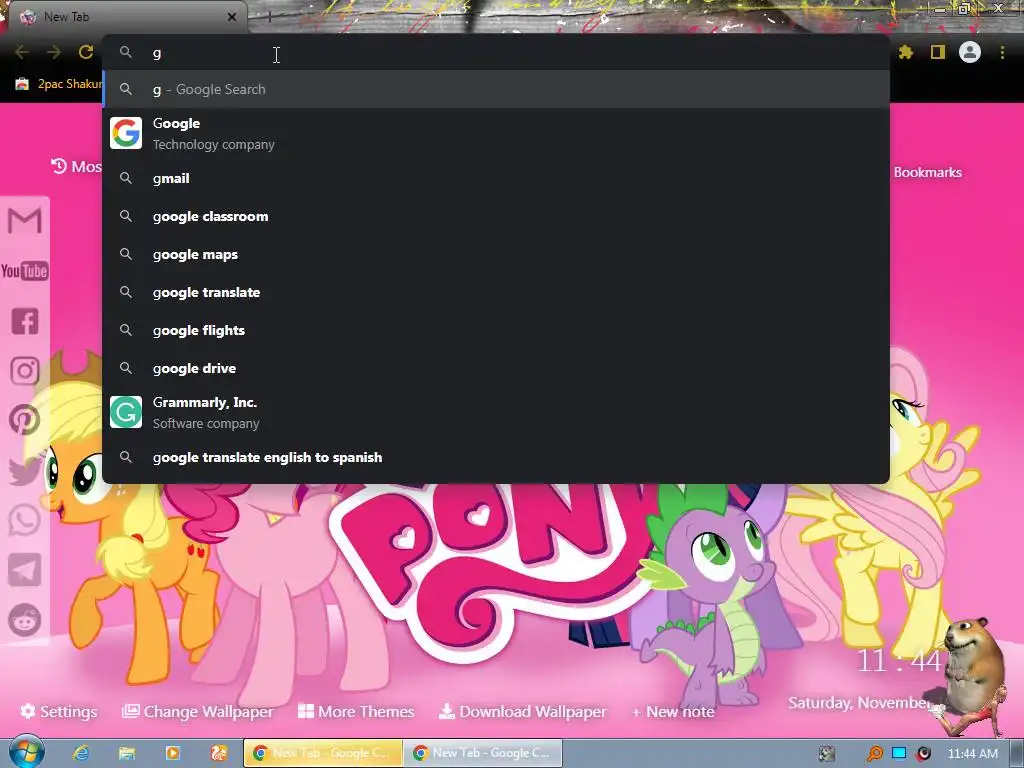Open Facebook sidebar shortcut

tap(25, 321)
